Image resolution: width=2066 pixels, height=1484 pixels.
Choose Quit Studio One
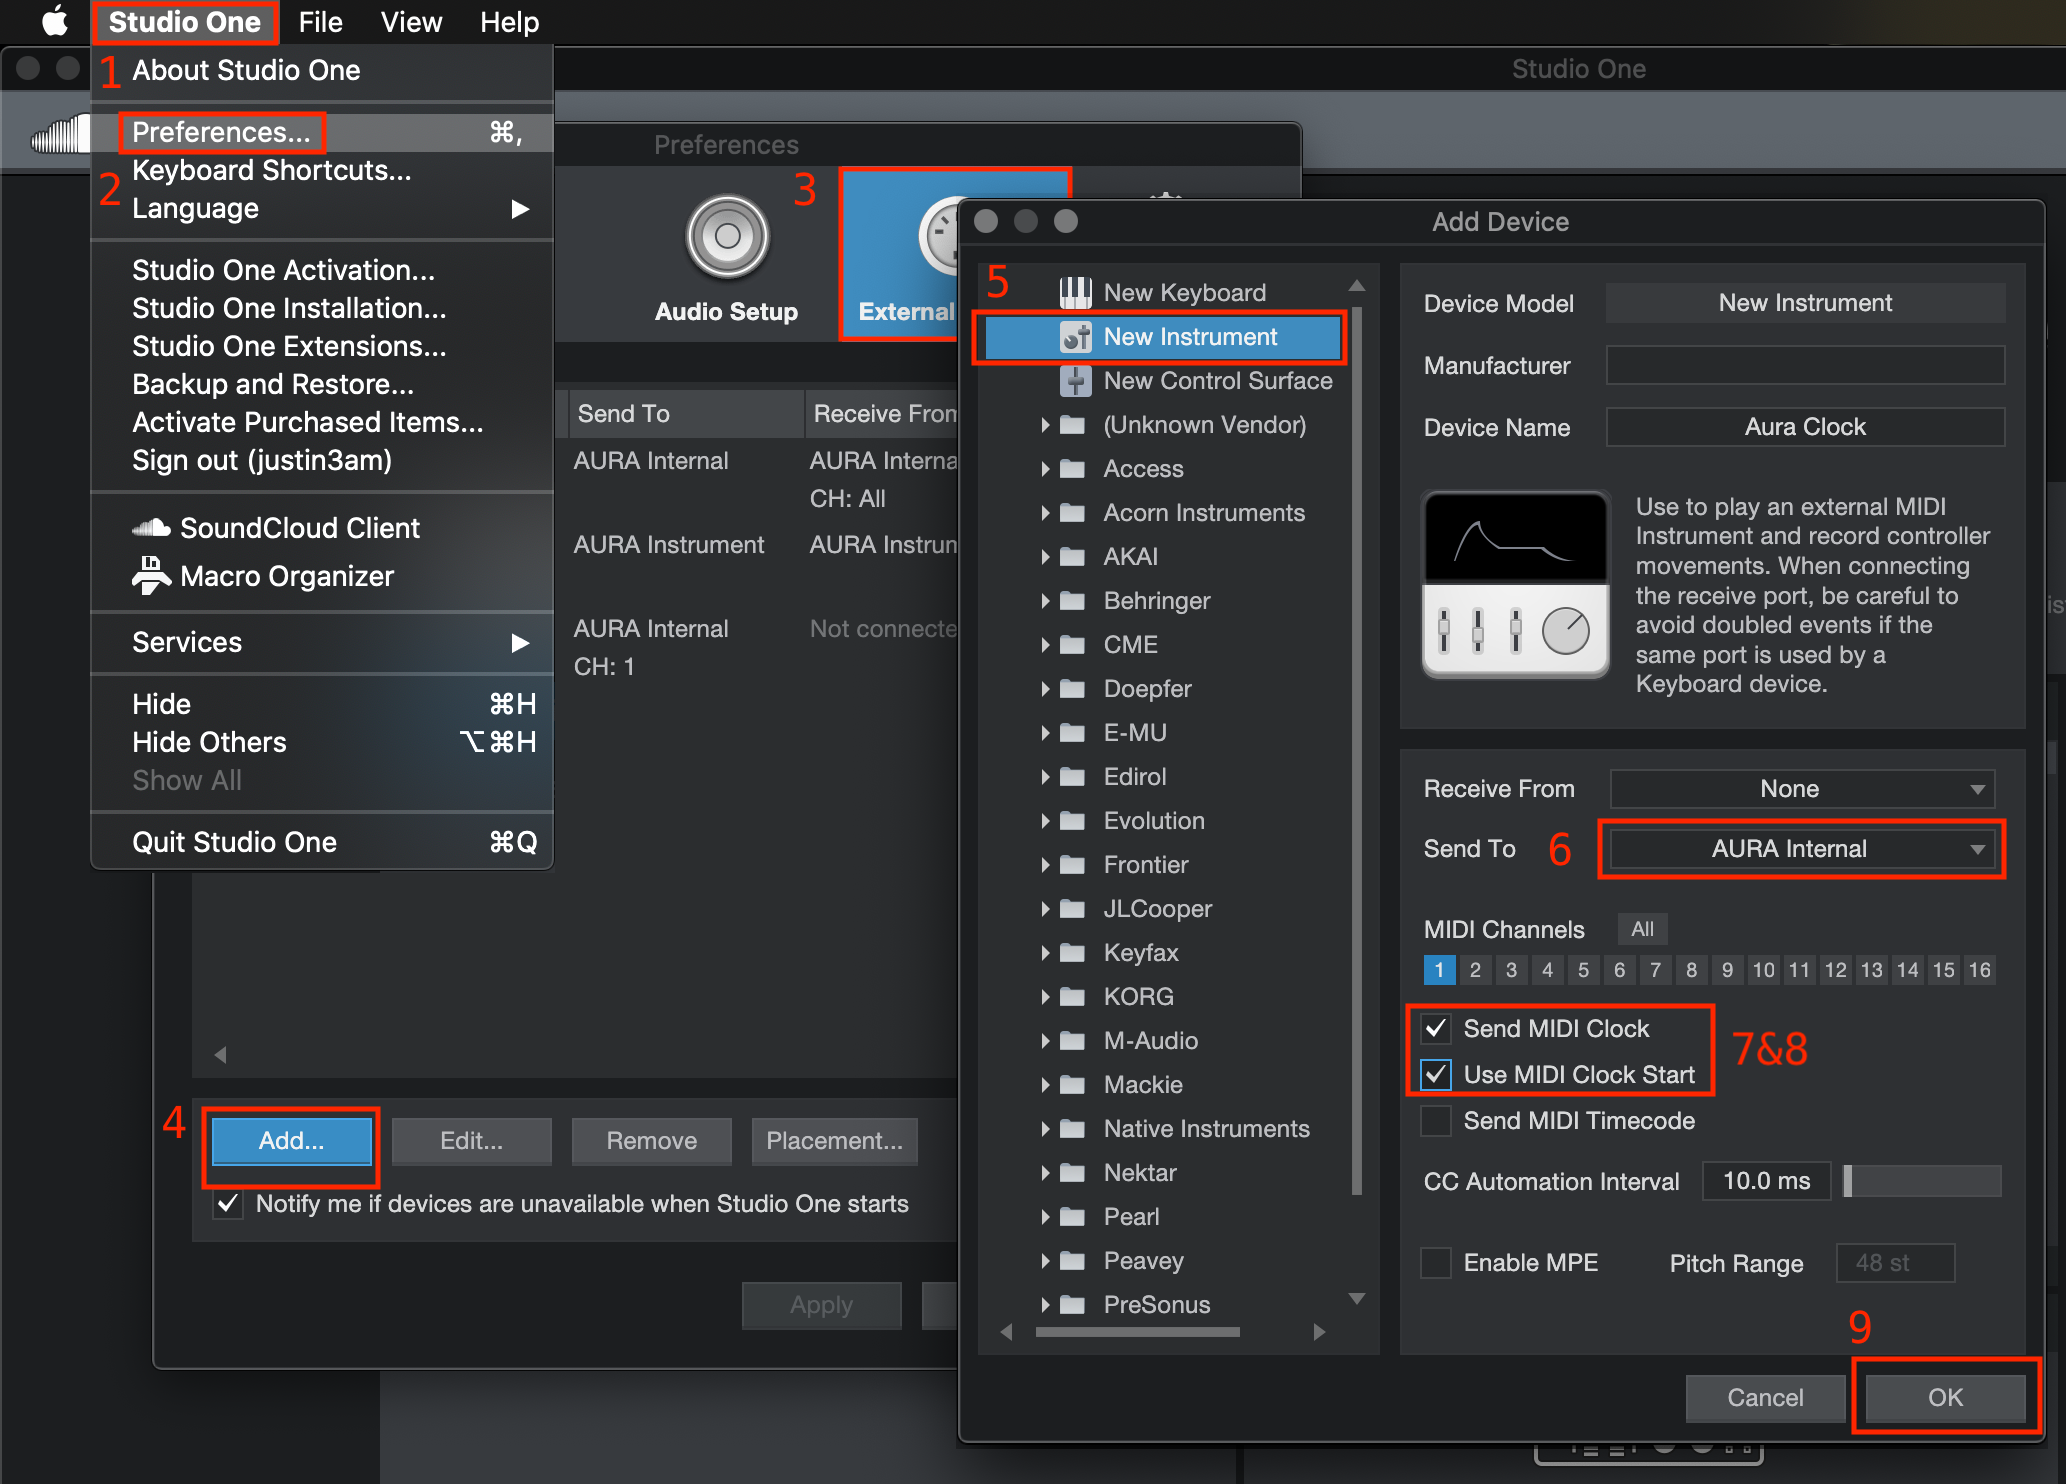[x=322, y=842]
